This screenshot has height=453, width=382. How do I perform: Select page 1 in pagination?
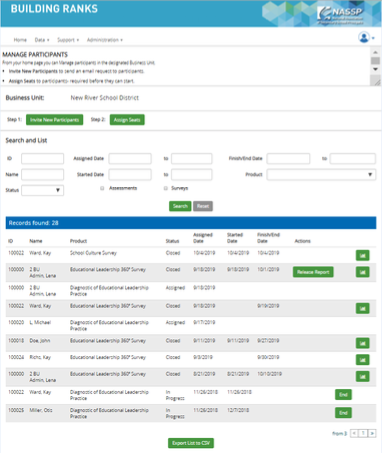(363, 433)
